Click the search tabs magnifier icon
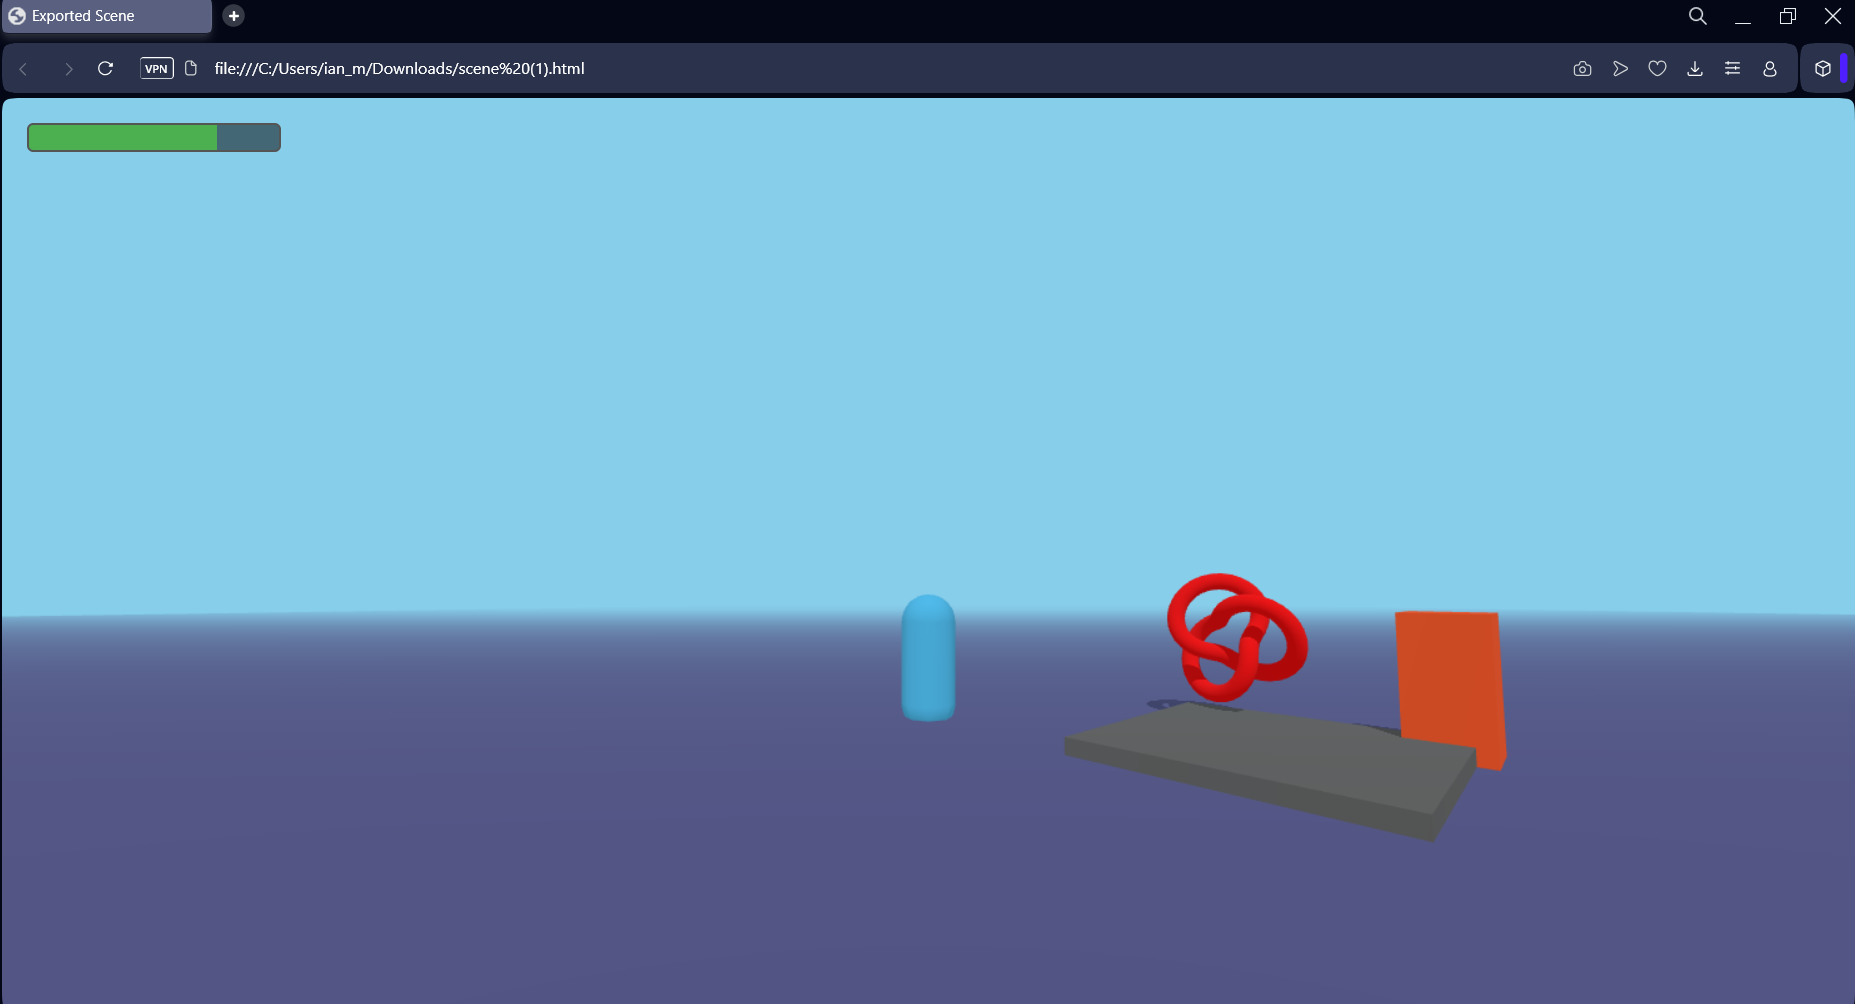 coord(1697,16)
